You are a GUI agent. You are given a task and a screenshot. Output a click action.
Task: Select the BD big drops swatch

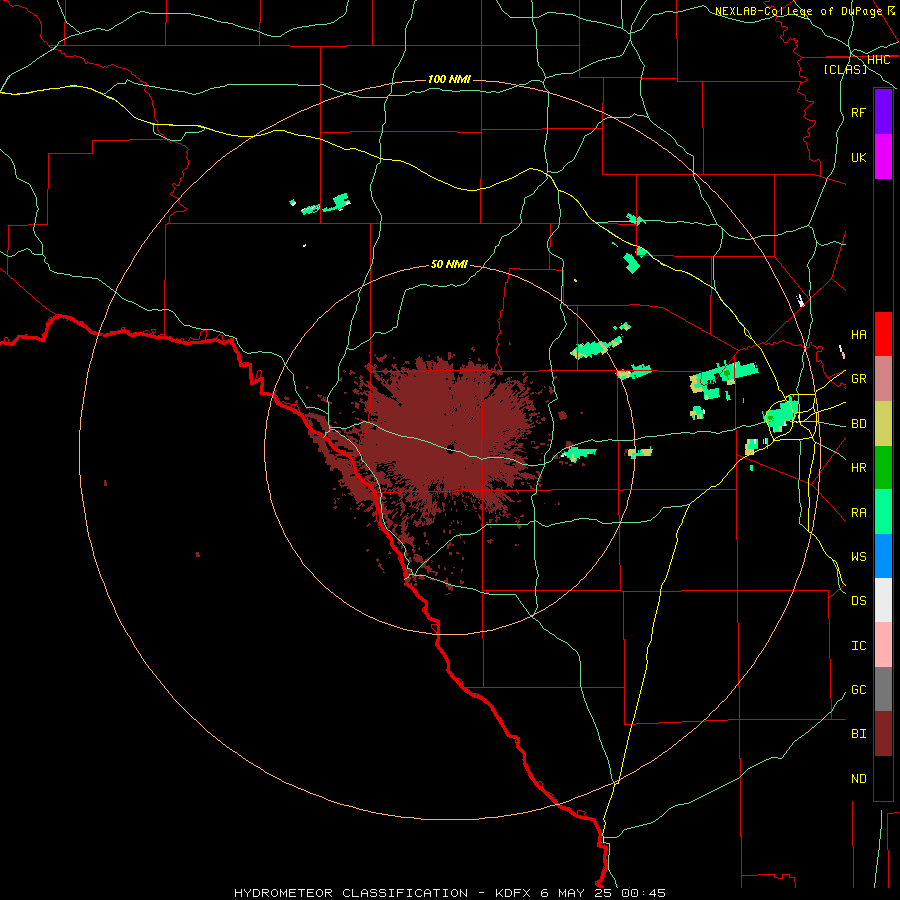pos(883,423)
